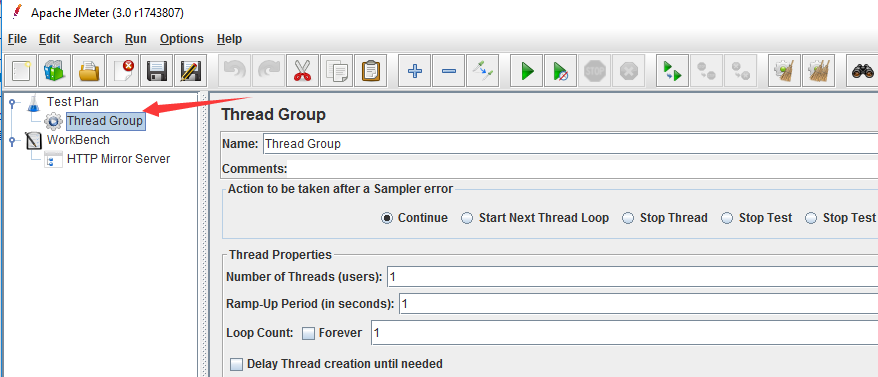Focus the Ramp-Up Period field
Screen dimensions: 878x377
click(639, 305)
